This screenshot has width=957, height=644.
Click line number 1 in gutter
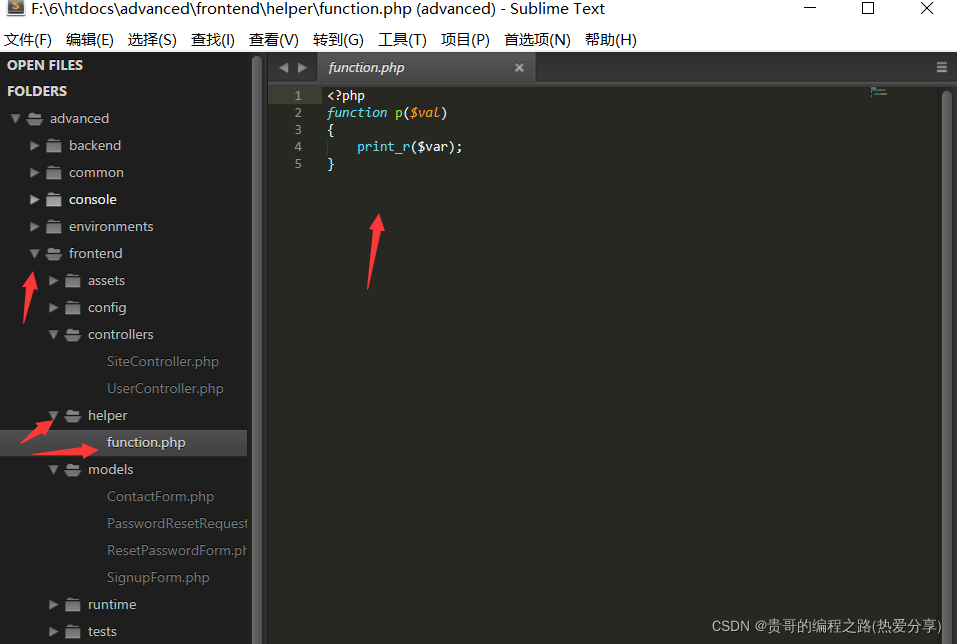pos(298,95)
